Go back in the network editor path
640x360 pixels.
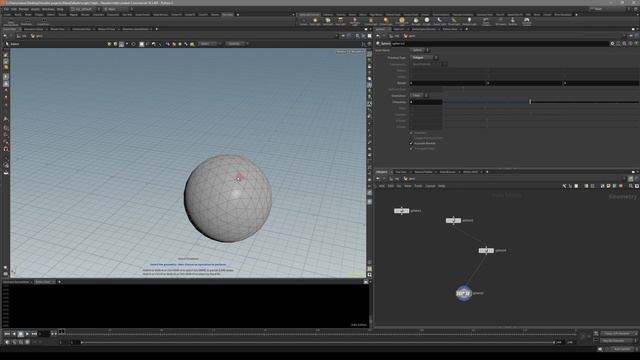(x=378, y=179)
